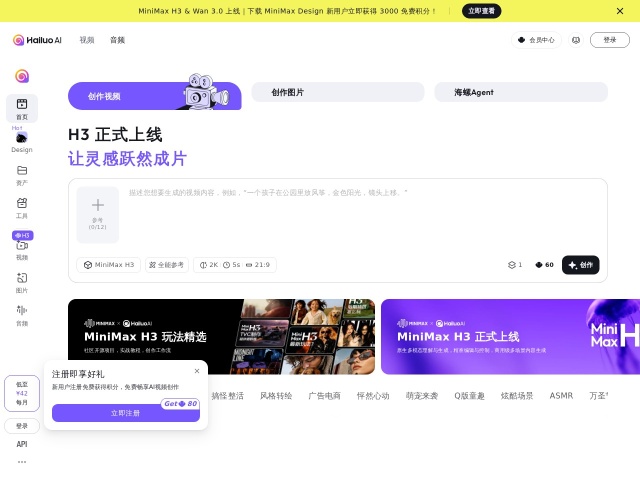Viewport: 640px width, 480px height.
Task: Select the 搞怪整活 category tab
Action: (x=227, y=396)
